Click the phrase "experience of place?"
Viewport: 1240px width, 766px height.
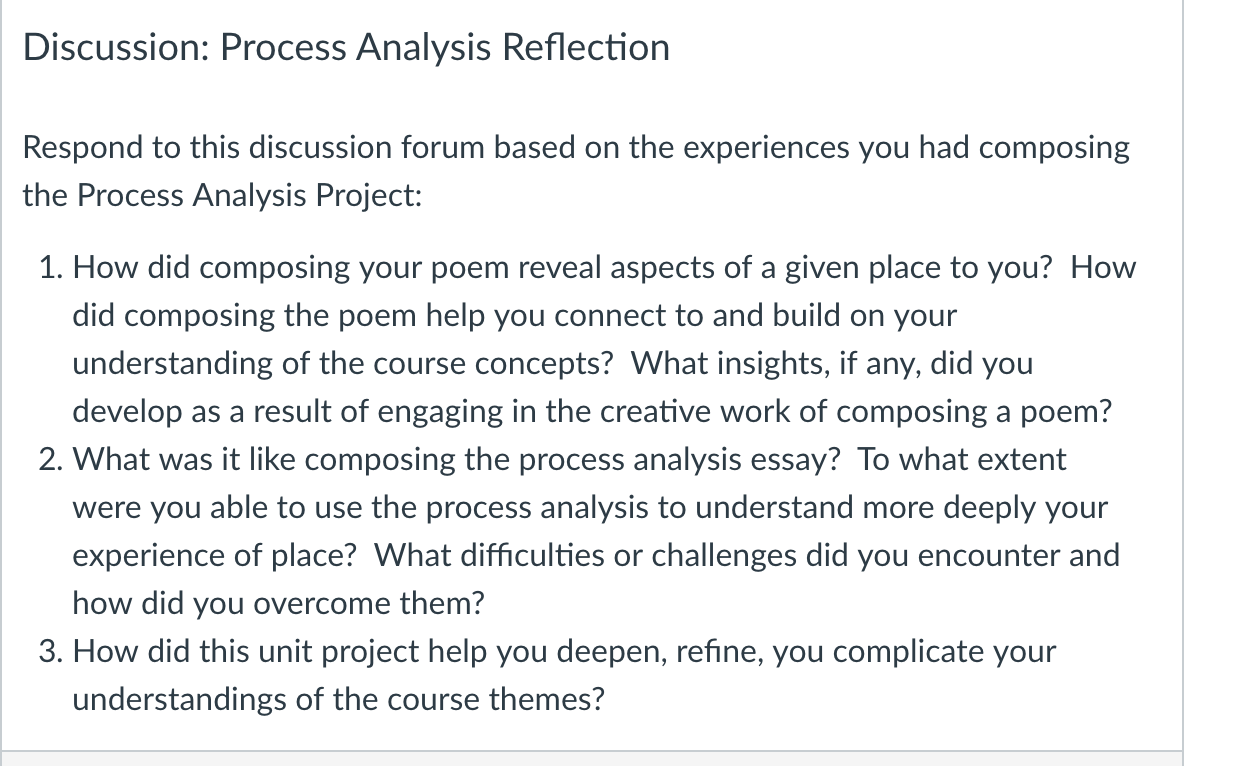214,556
